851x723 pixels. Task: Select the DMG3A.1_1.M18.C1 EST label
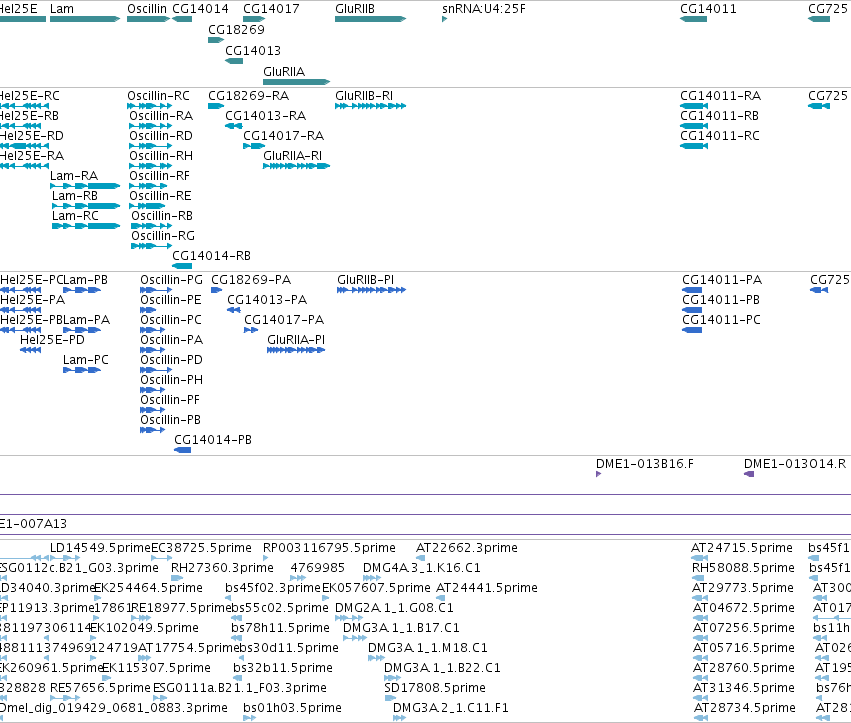click(x=428, y=648)
